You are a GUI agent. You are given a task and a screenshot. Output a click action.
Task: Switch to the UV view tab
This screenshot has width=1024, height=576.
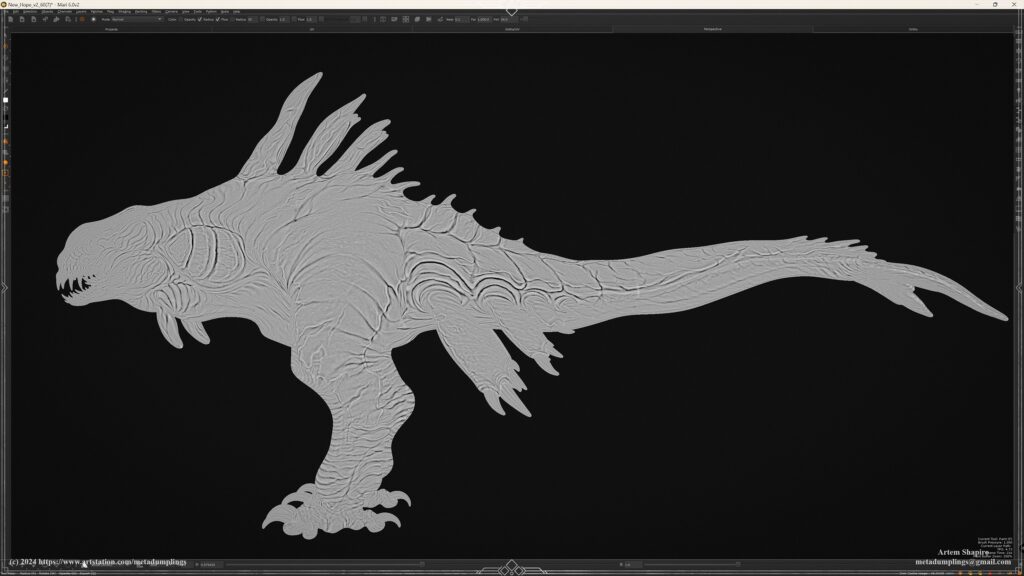click(311, 29)
